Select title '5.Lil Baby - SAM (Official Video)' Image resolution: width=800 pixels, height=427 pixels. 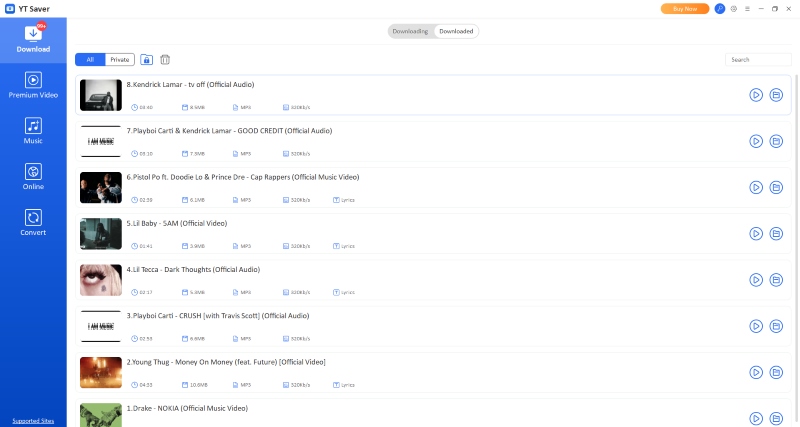177,223
